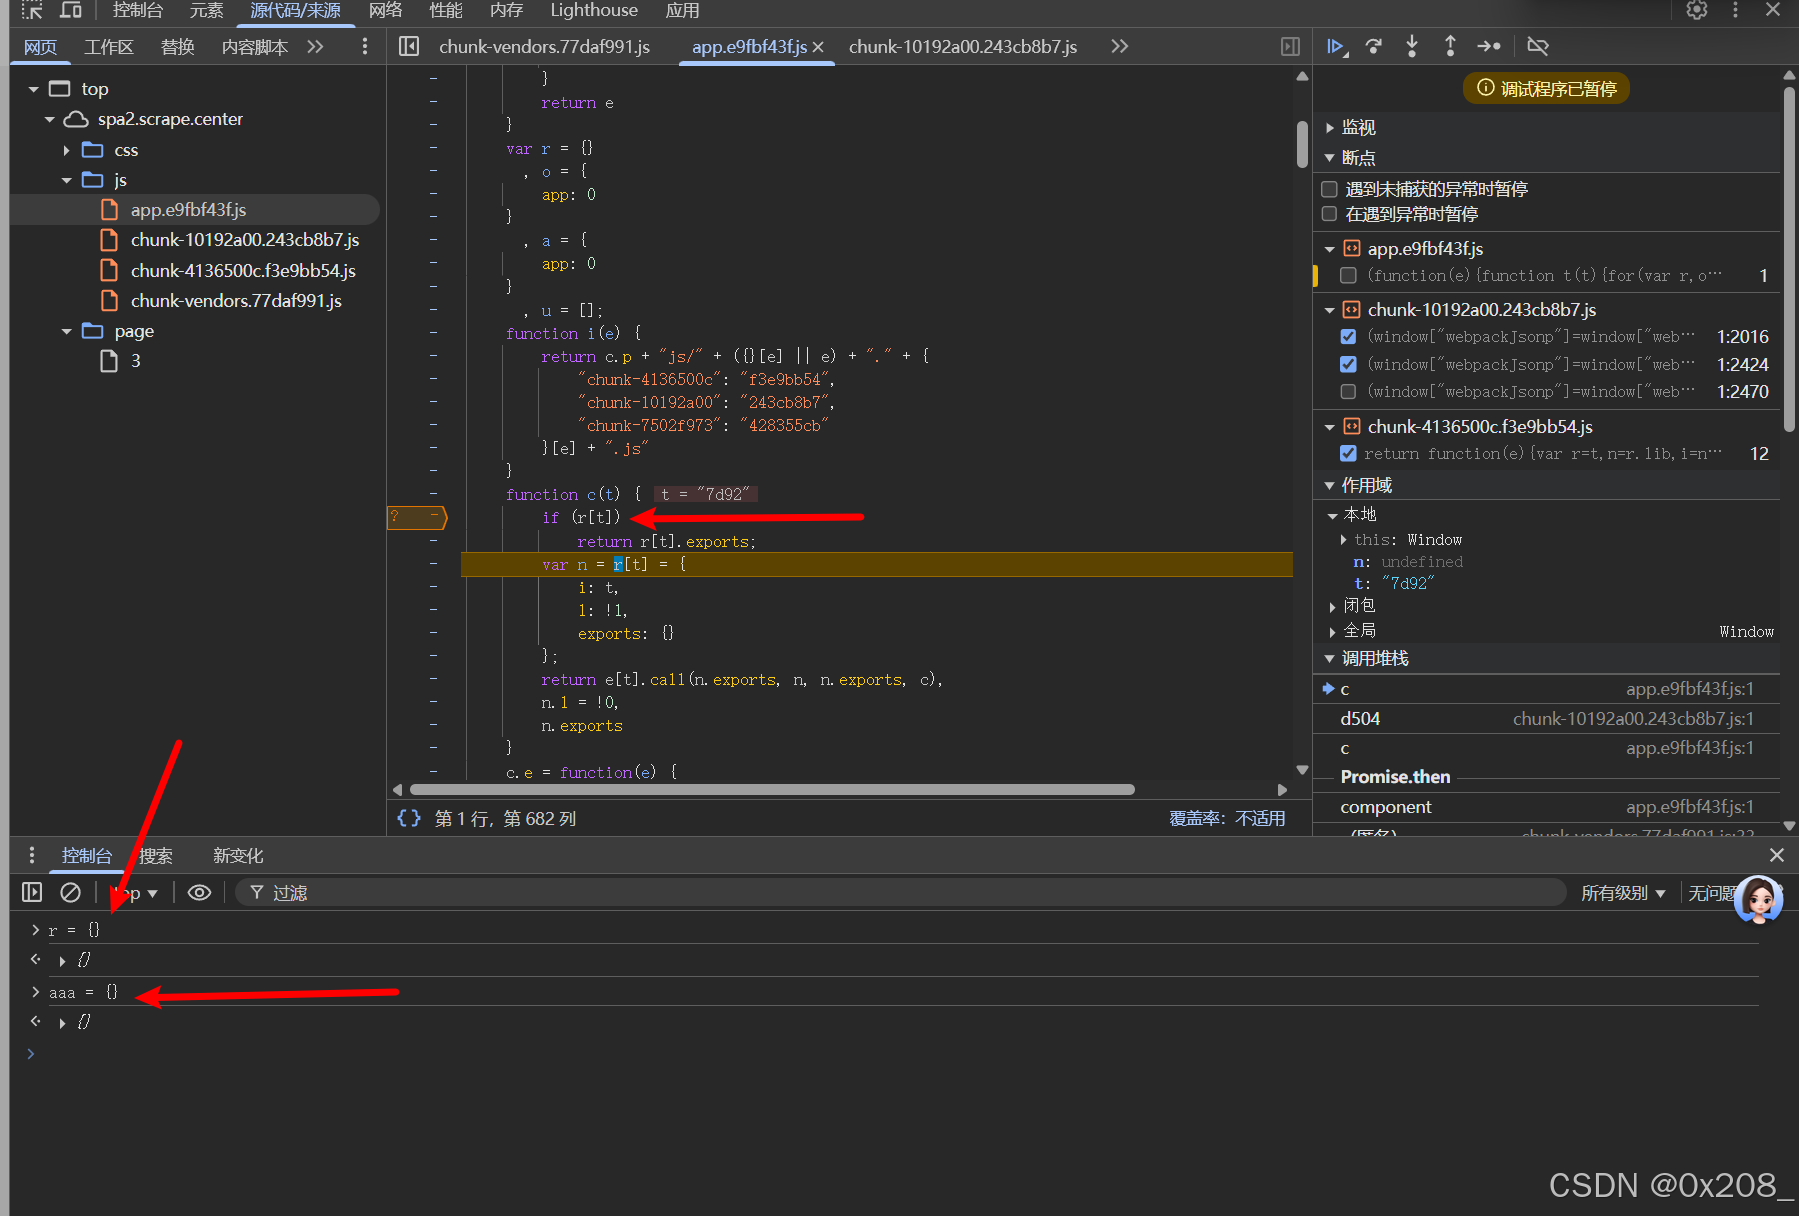This screenshot has width=1799, height=1216.
Task: Show the console sidebar
Action: coord(32,892)
